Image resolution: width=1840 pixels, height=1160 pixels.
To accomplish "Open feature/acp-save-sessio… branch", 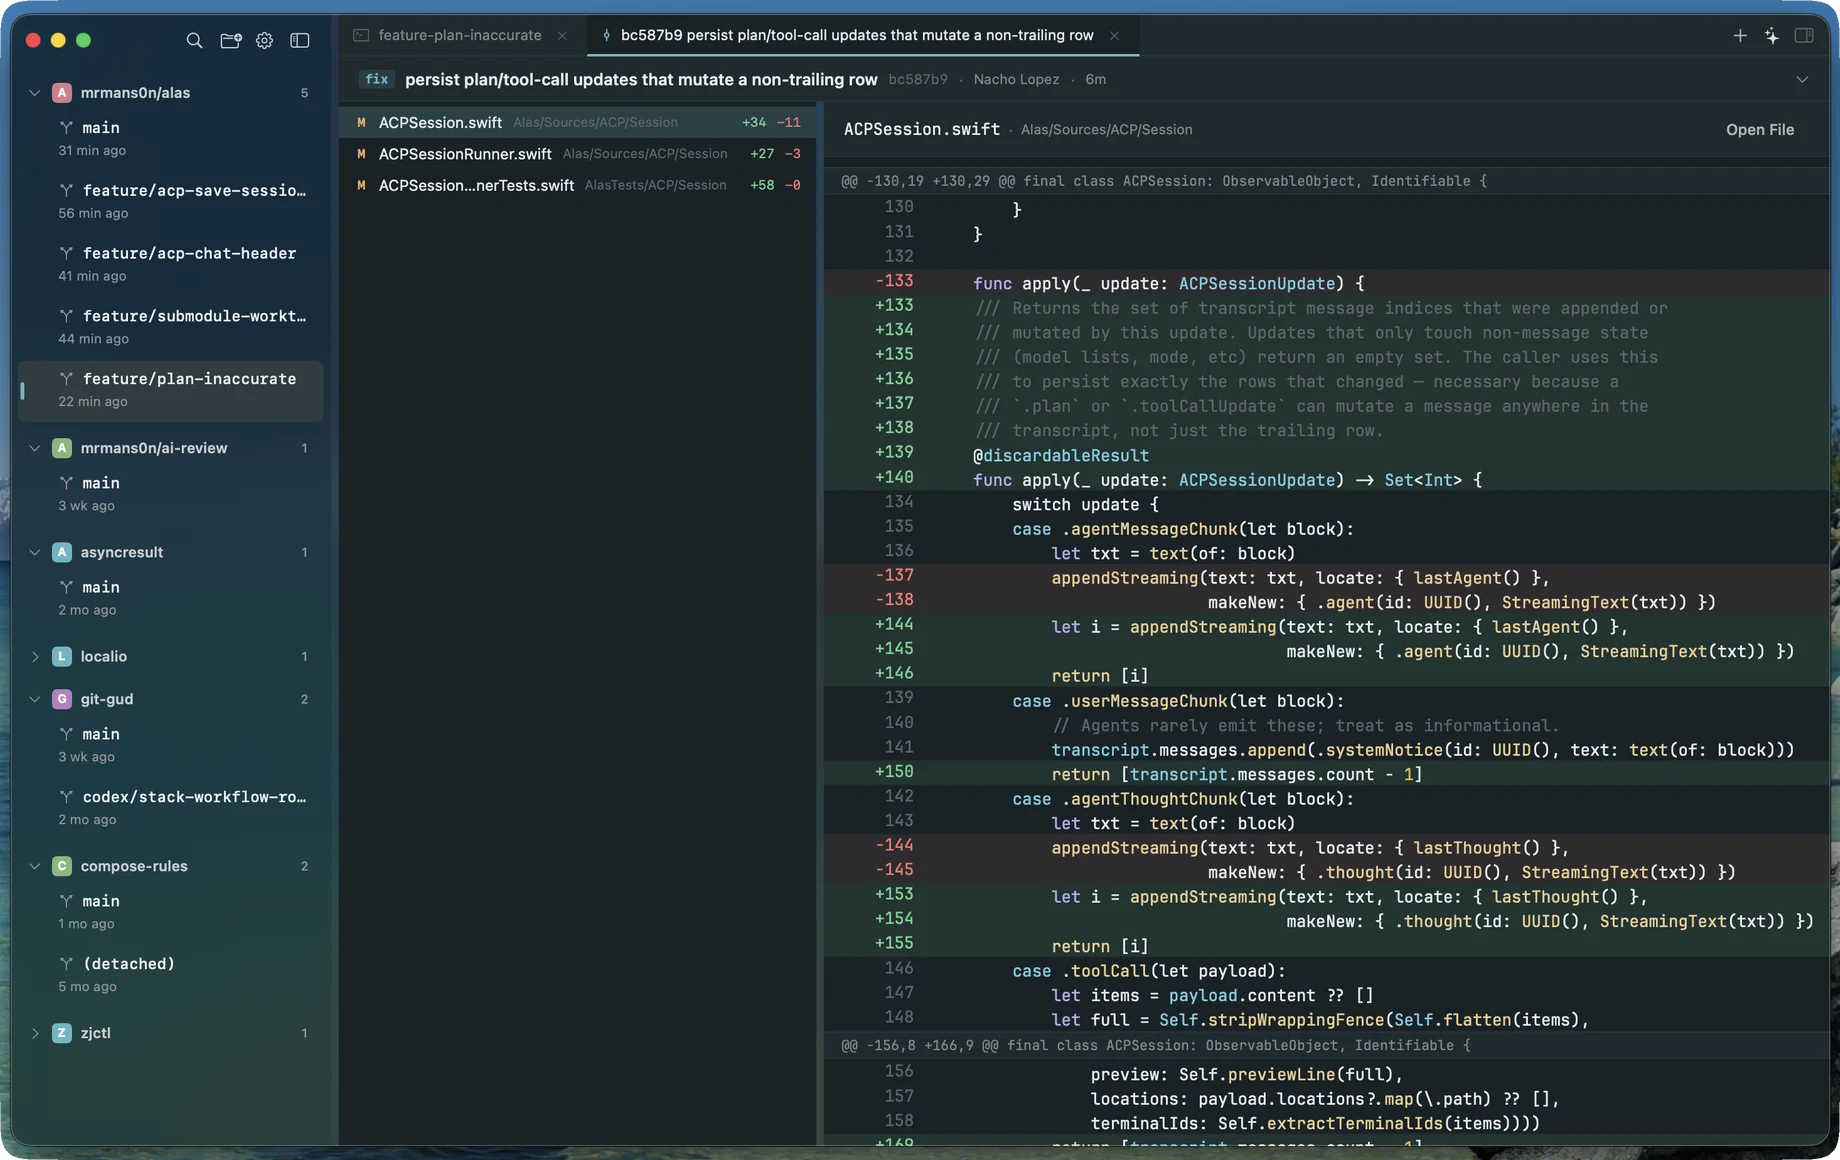I will 171,201.
